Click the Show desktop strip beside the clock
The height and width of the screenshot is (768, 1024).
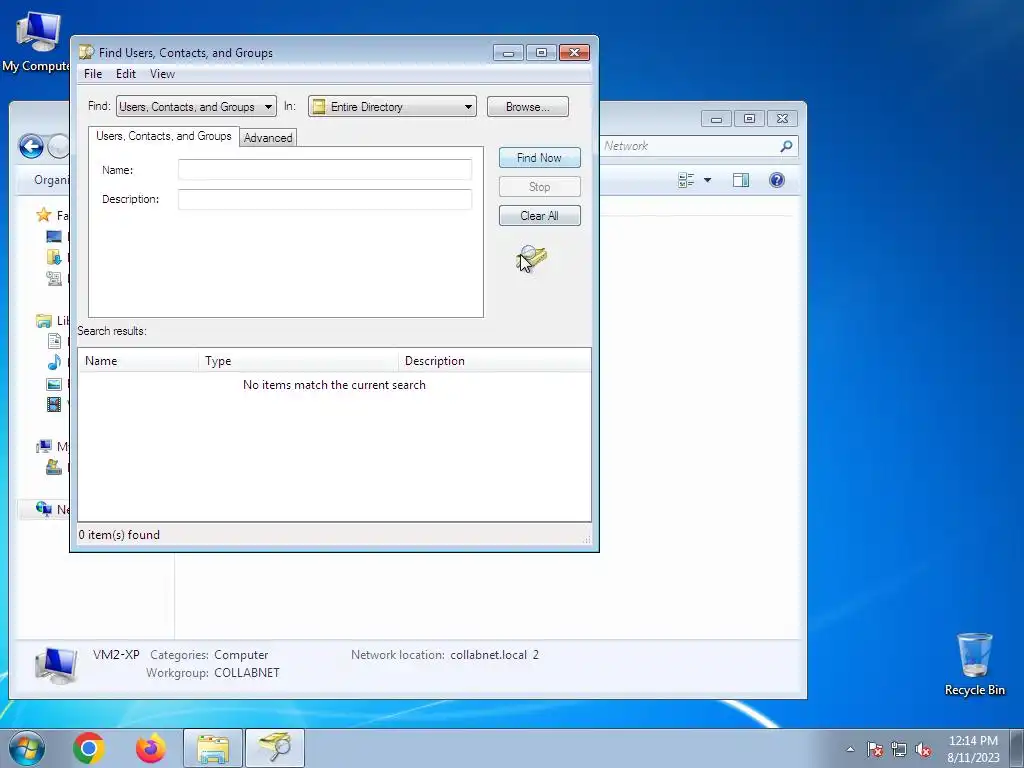[1017, 748]
